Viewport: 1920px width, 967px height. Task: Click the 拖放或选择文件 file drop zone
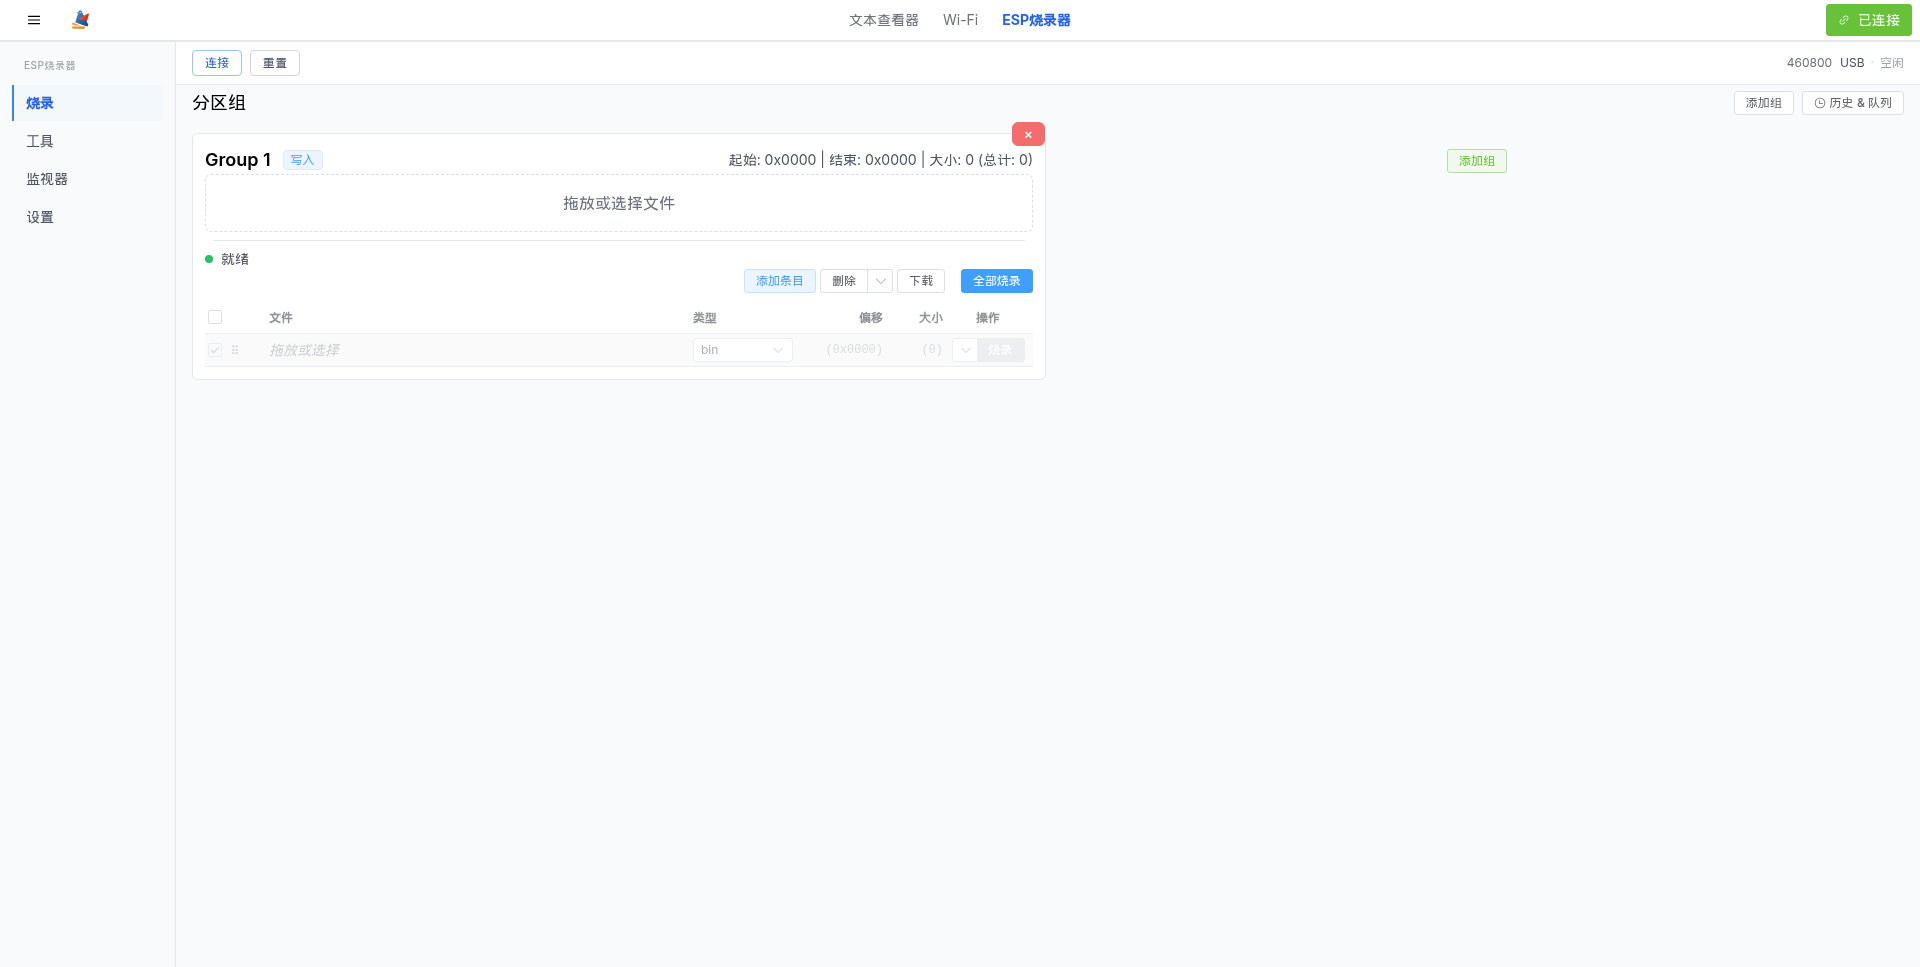coord(618,203)
